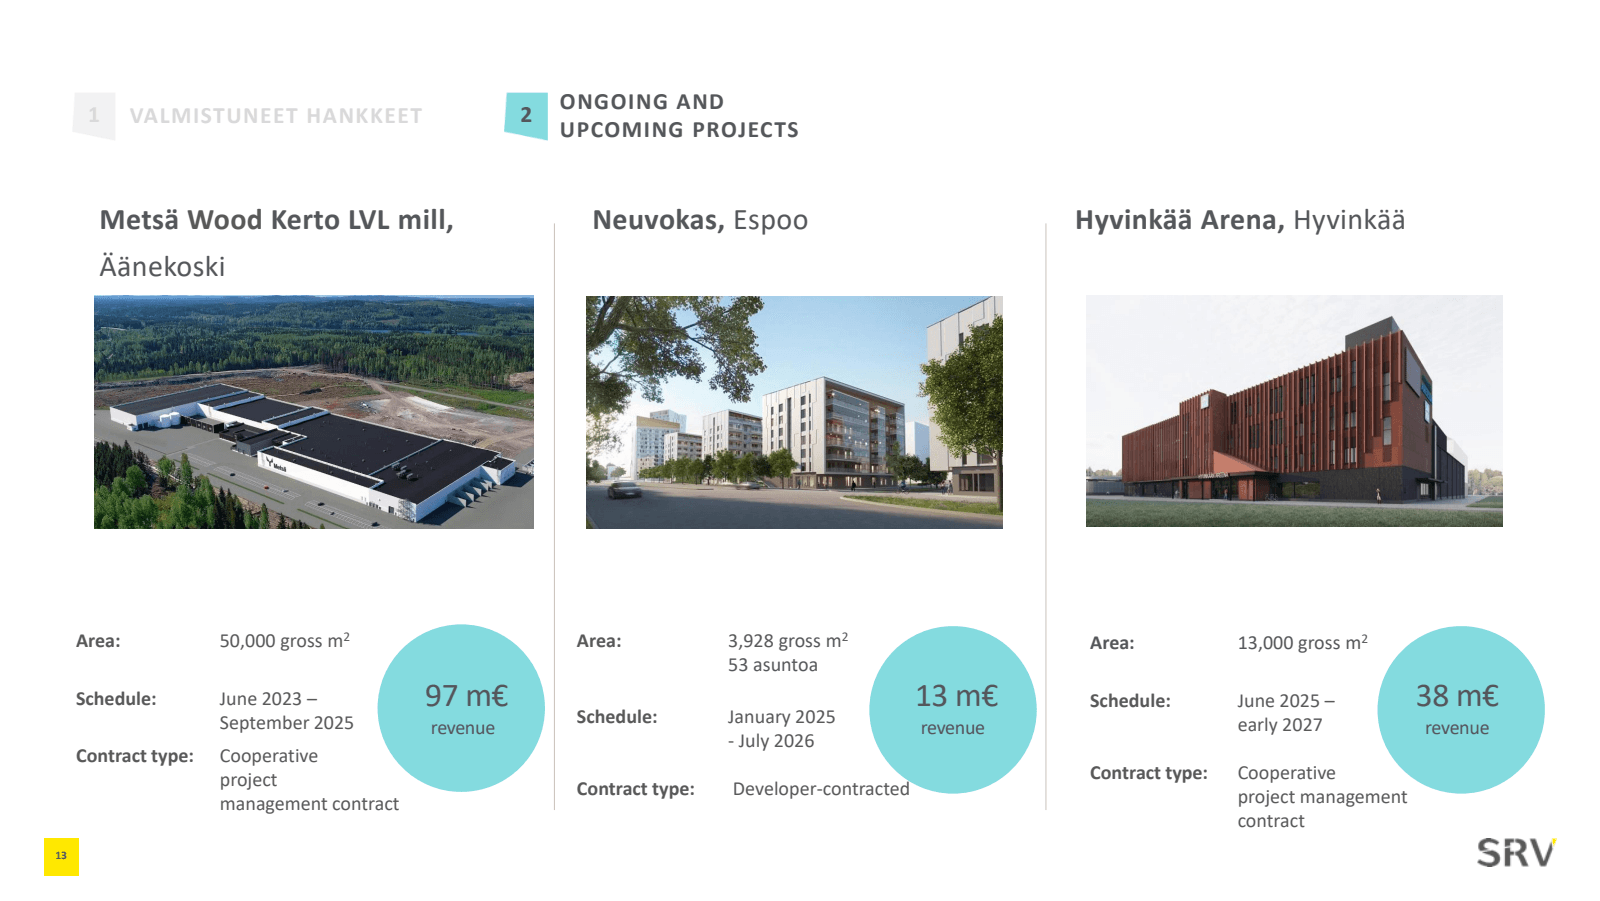Screen dimensions: 1600x901
Task: Select the Hyvinkää Arena cooperative contract text
Action: (x=1322, y=797)
